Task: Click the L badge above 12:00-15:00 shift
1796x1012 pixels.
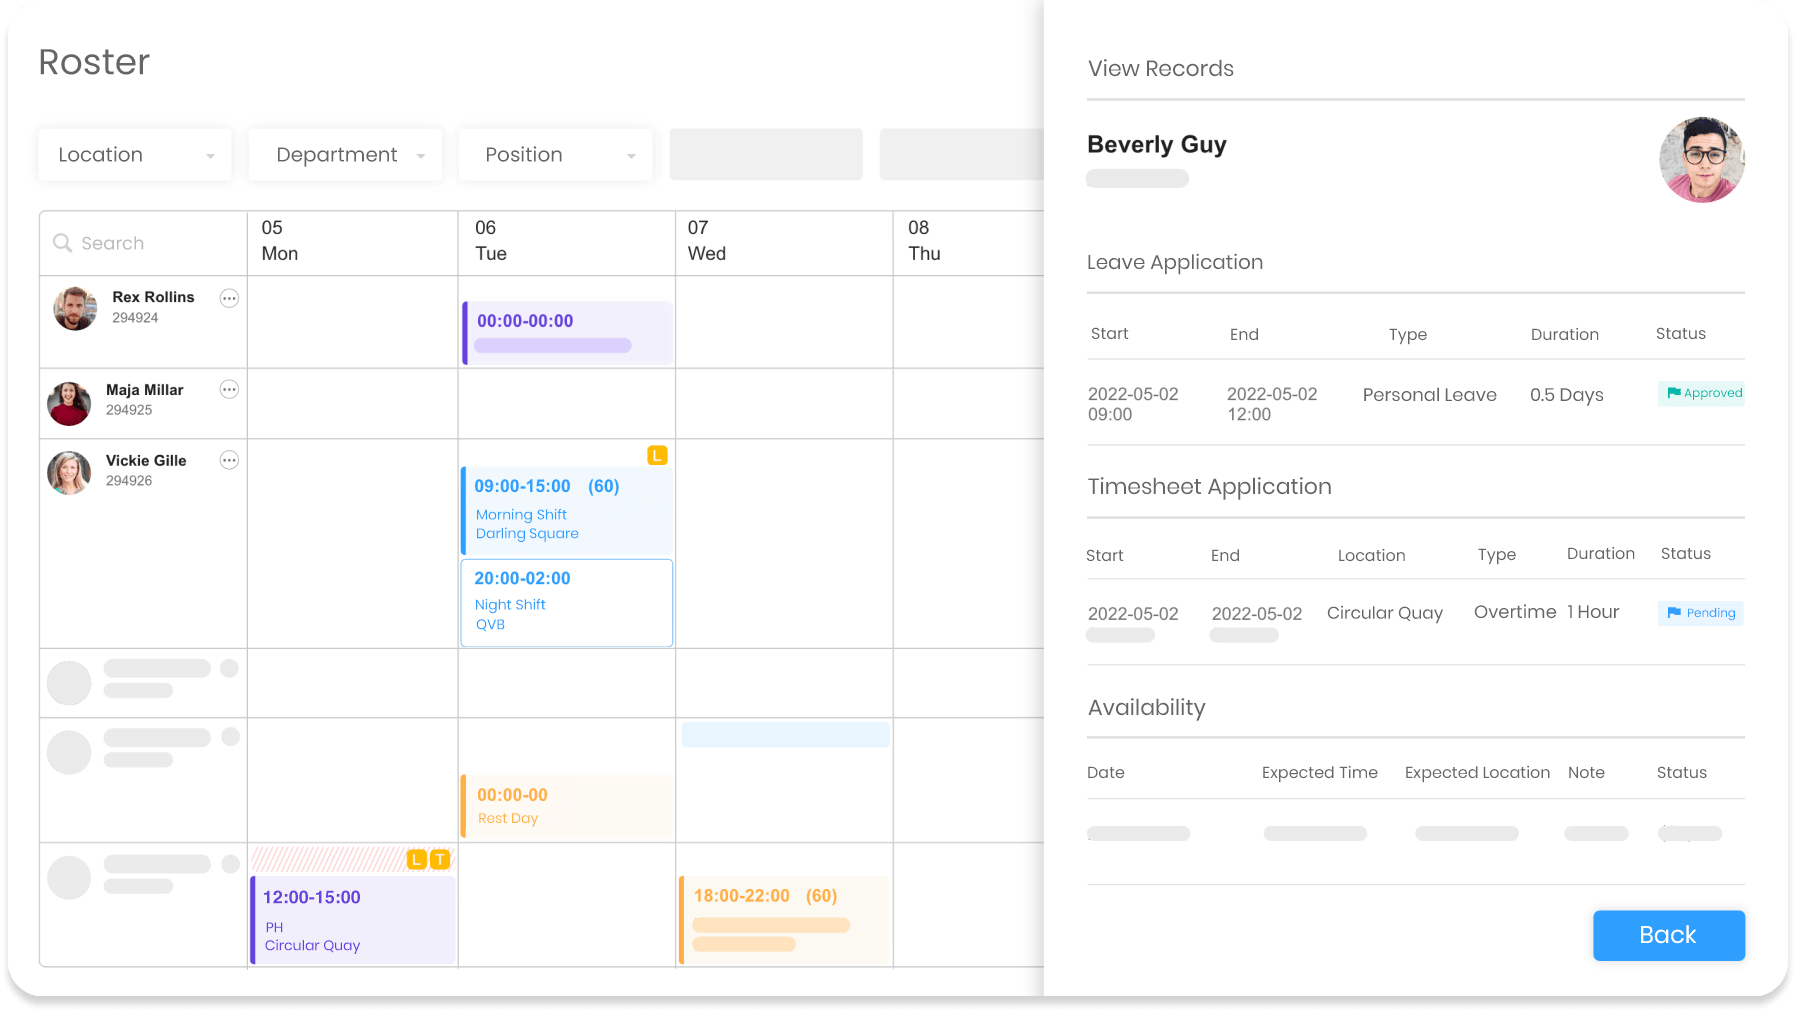Action: click(417, 859)
